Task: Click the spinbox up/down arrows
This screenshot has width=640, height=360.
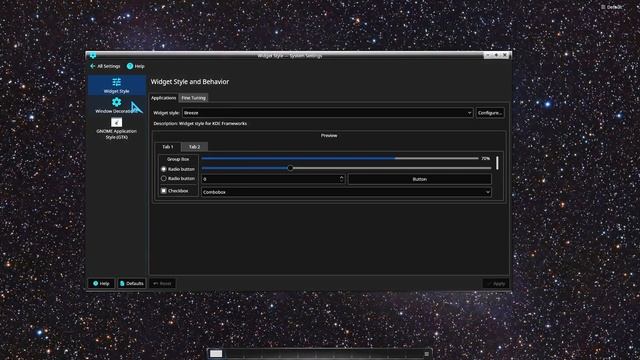Action: (342, 179)
